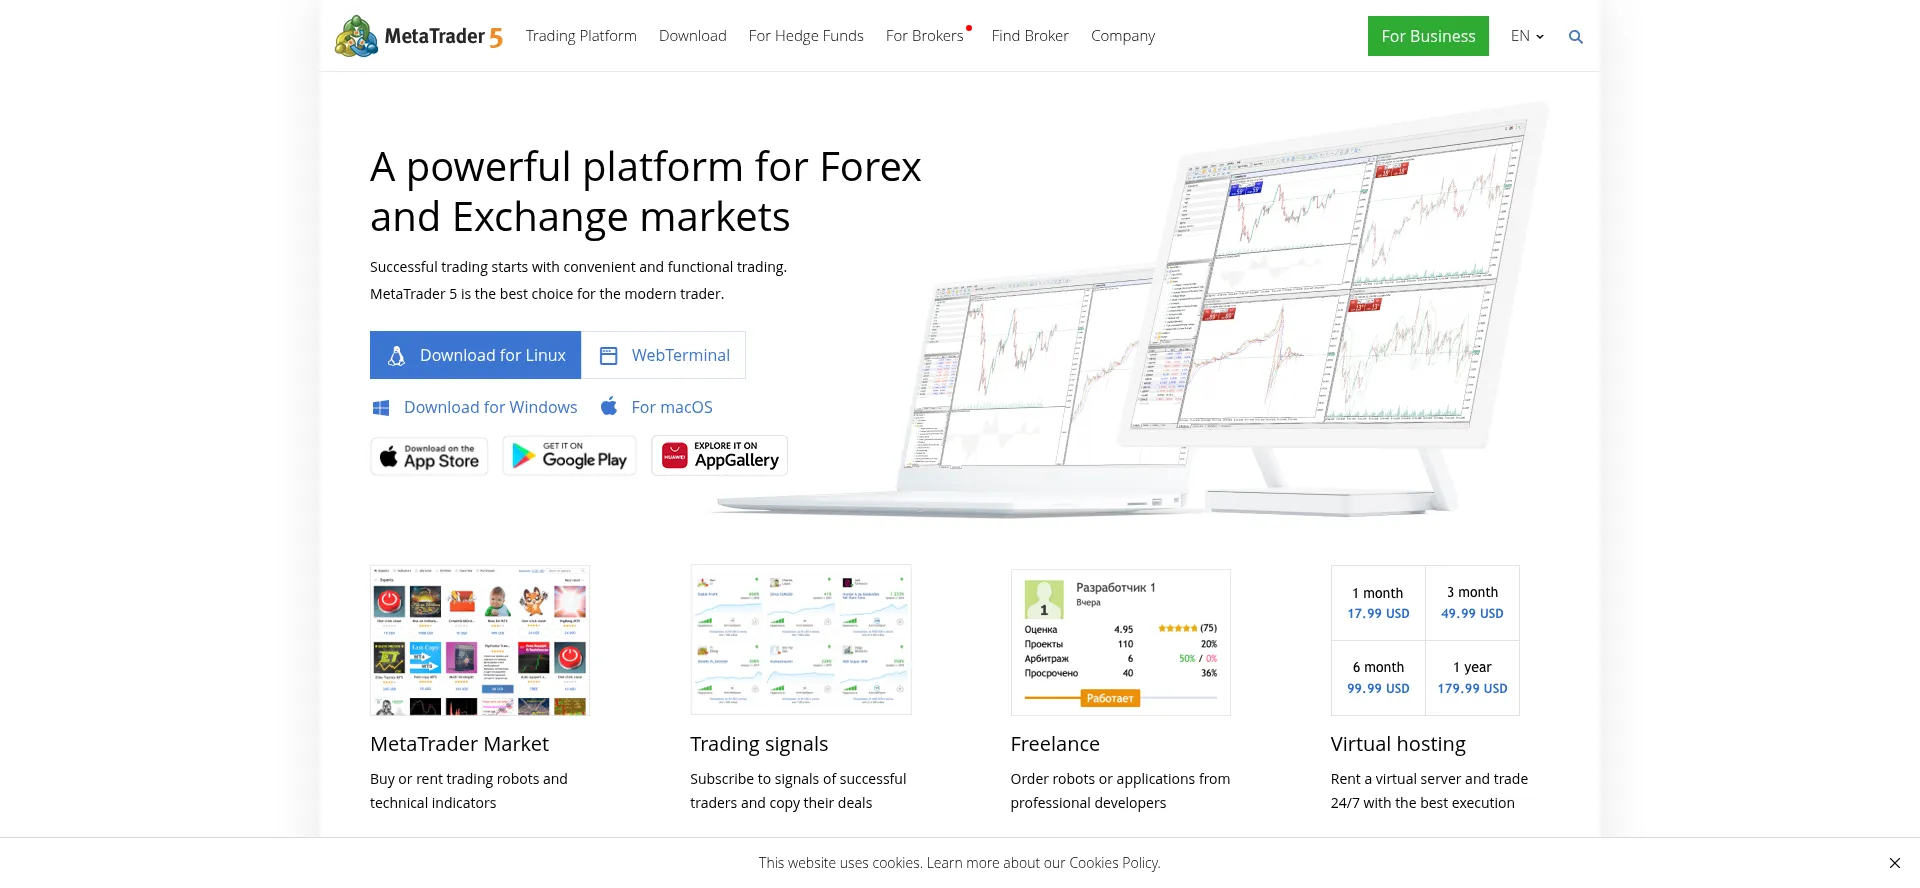The width and height of the screenshot is (1920, 888).
Task: Select the 1 year 179.99 USD plan
Action: tap(1472, 678)
